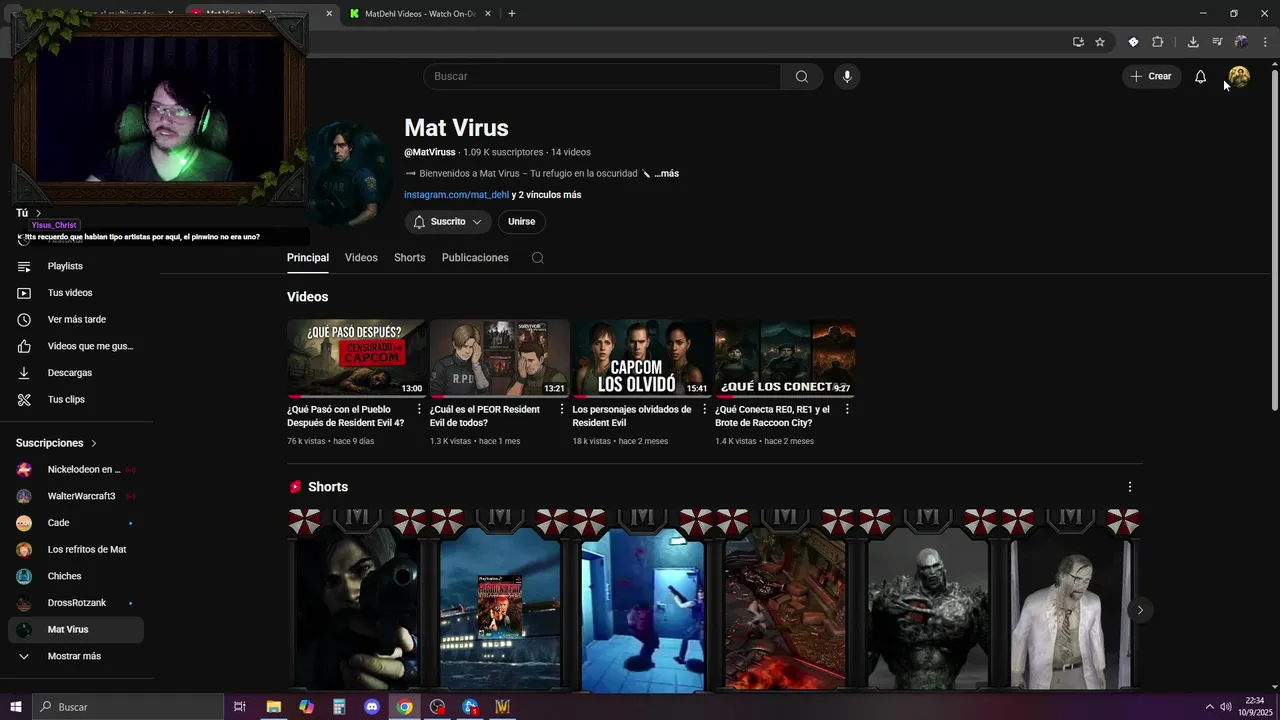
Task: Bookmark page with Chrome star icon
Action: point(1100,42)
